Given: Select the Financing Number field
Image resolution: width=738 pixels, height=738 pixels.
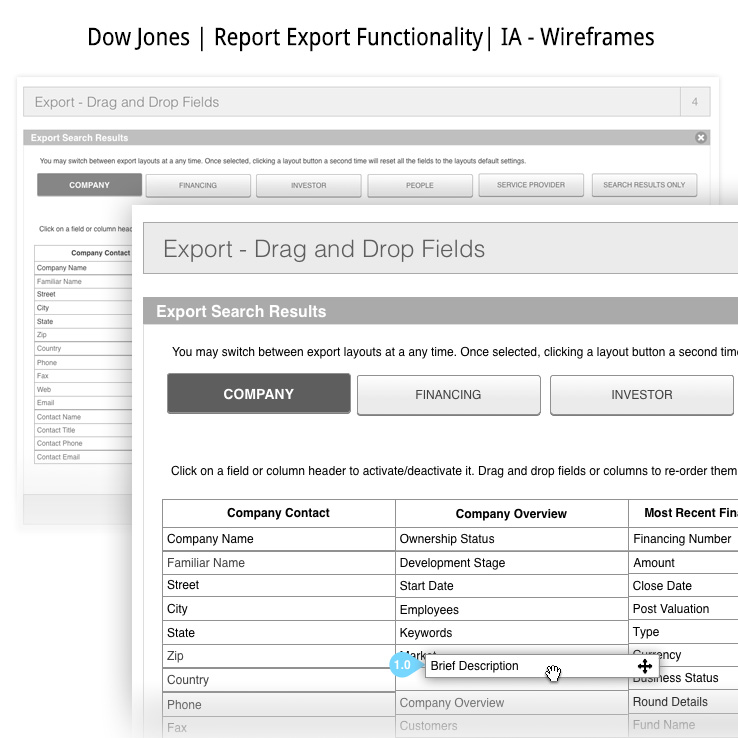Looking at the screenshot, I should 683,539.
